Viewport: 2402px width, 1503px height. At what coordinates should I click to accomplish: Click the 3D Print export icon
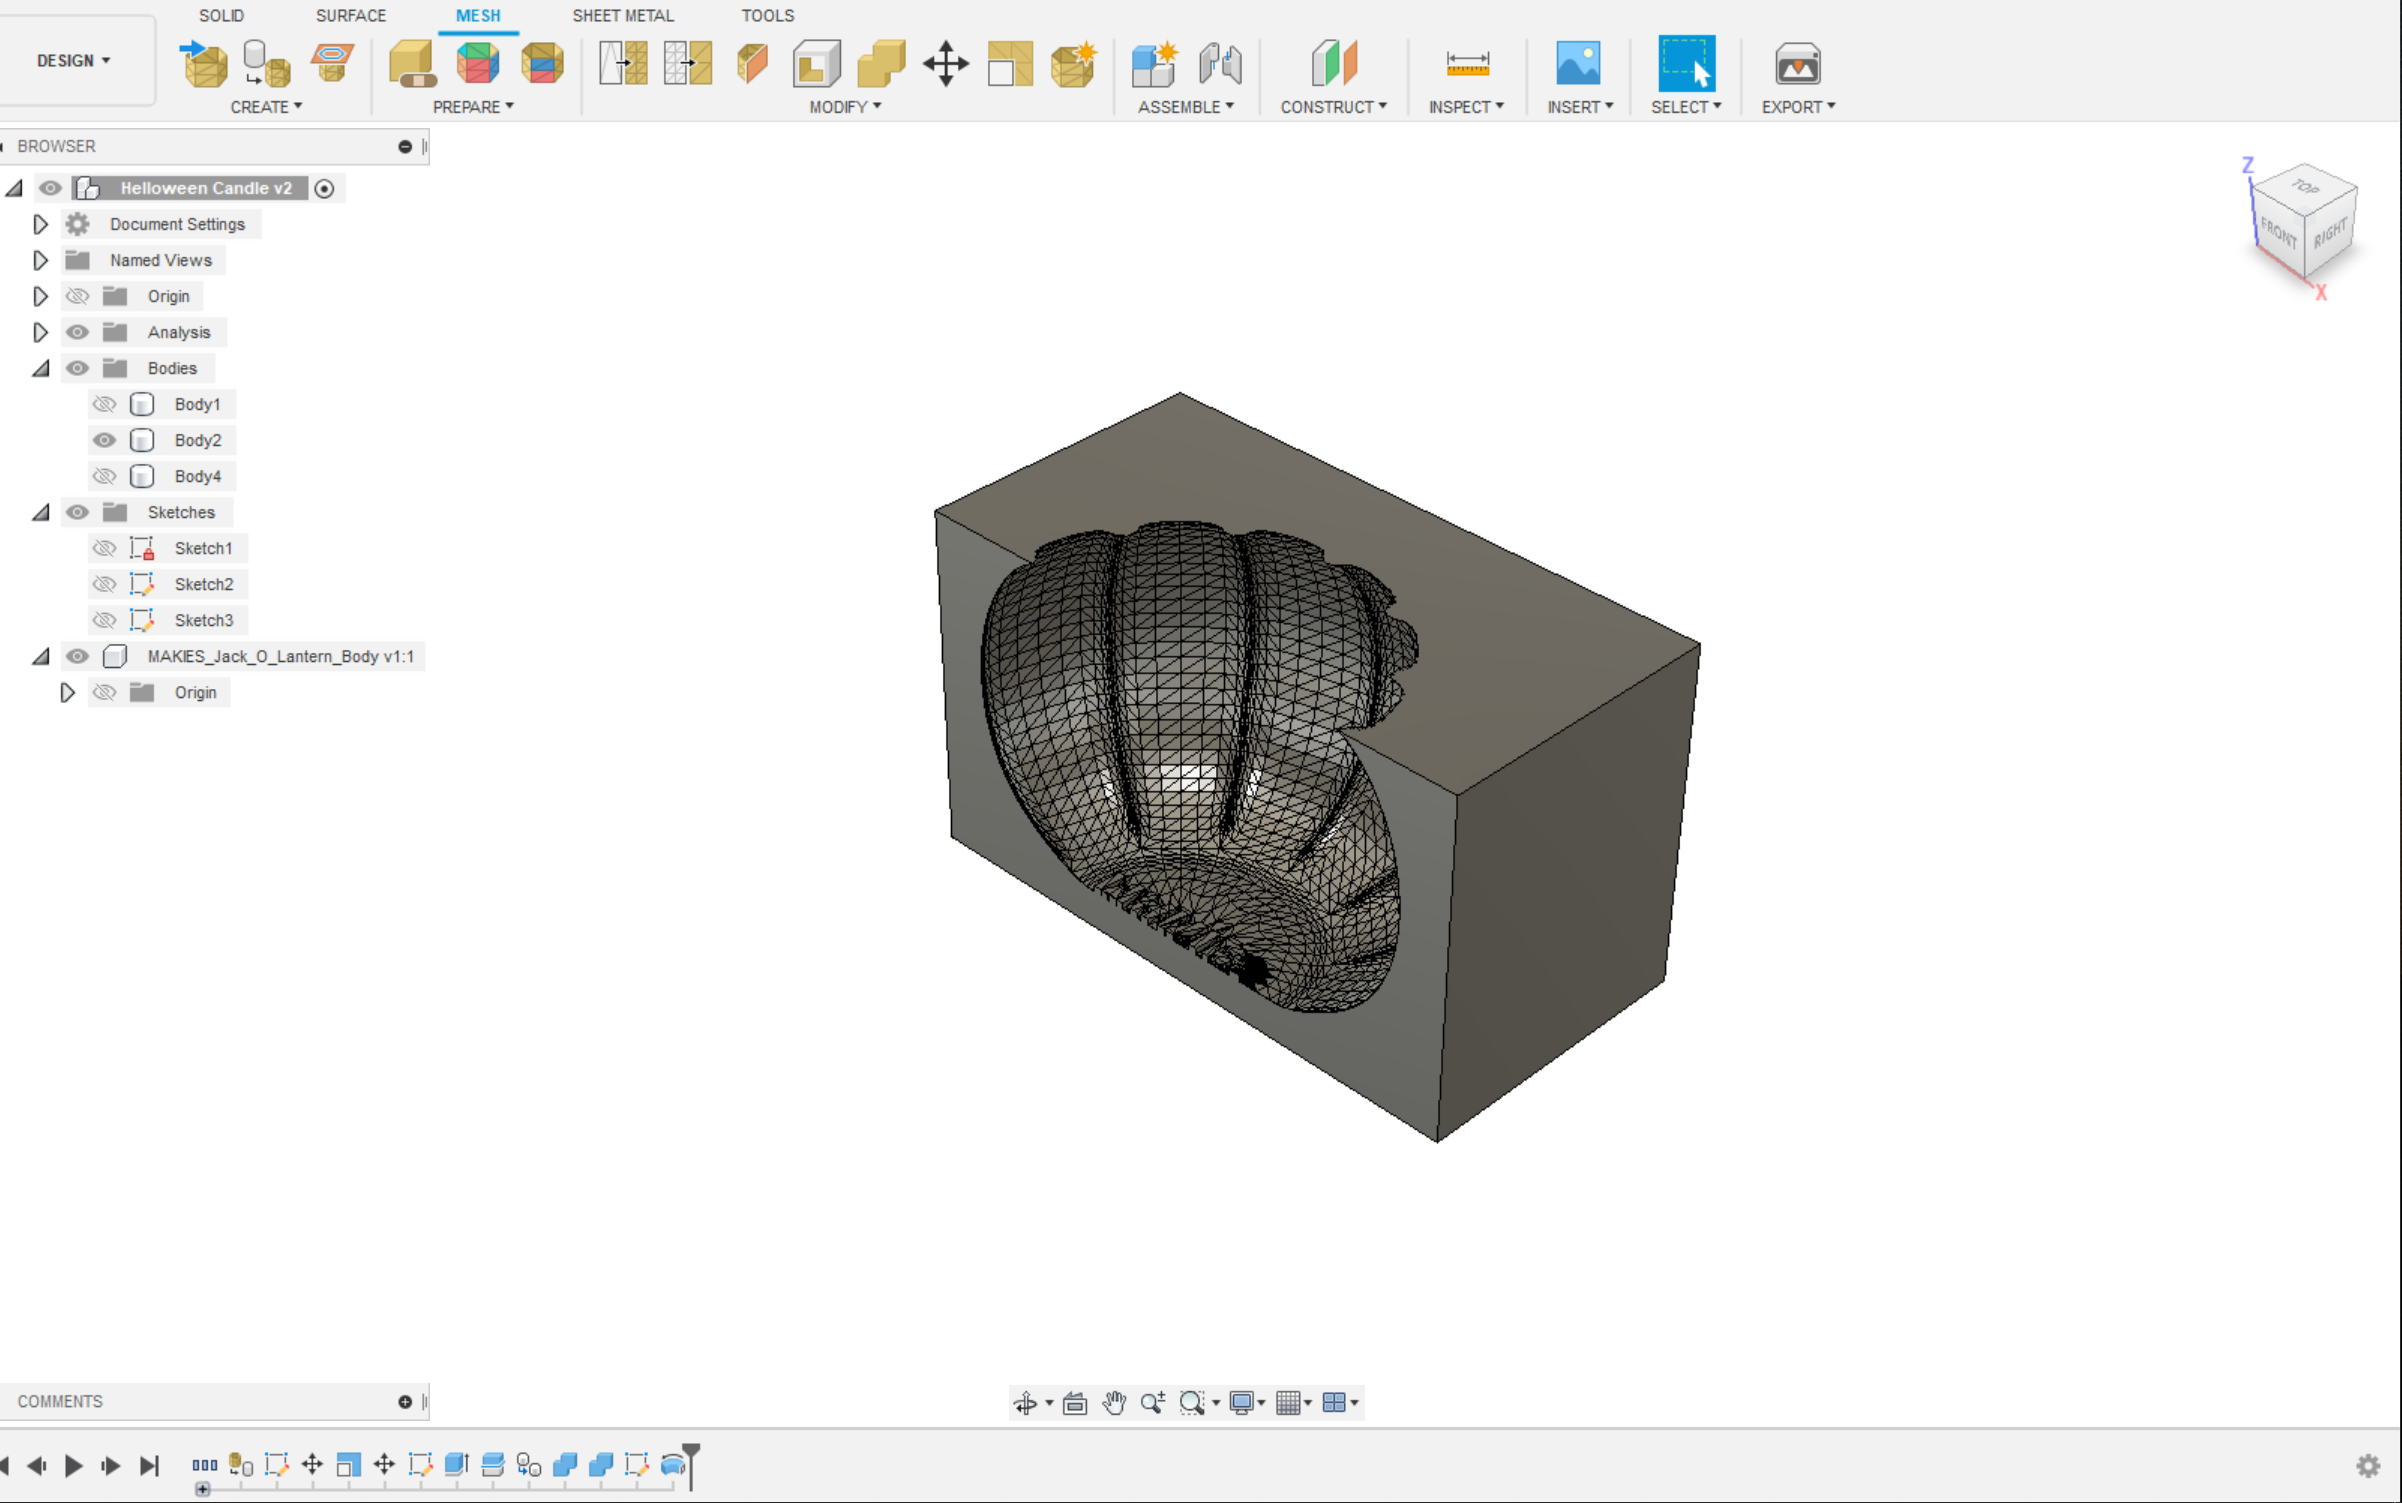pyautogui.click(x=1797, y=64)
